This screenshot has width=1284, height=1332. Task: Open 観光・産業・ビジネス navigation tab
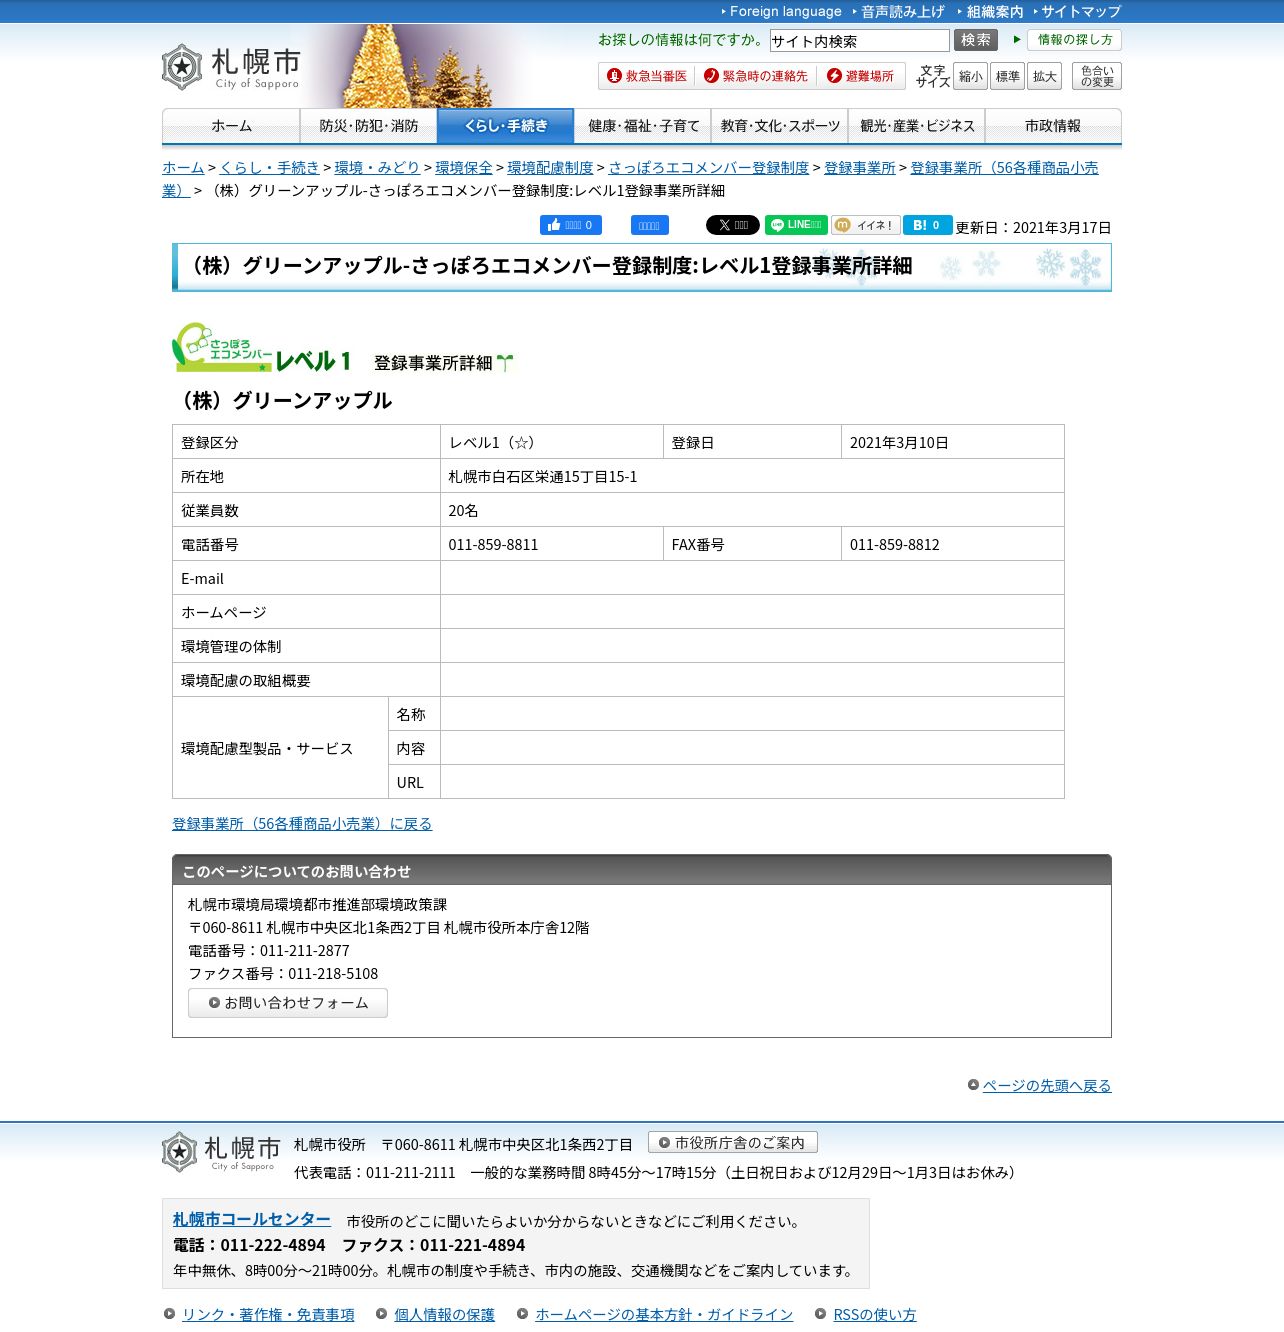pyautogui.click(x=917, y=126)
